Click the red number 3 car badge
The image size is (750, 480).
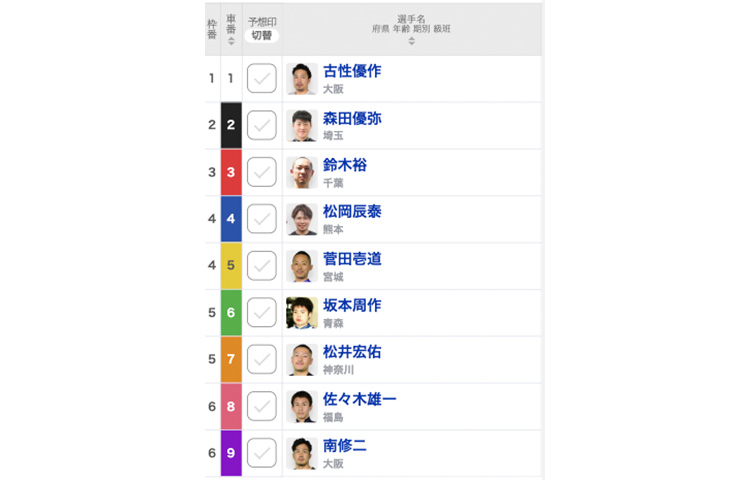click(x=231, y=172)
